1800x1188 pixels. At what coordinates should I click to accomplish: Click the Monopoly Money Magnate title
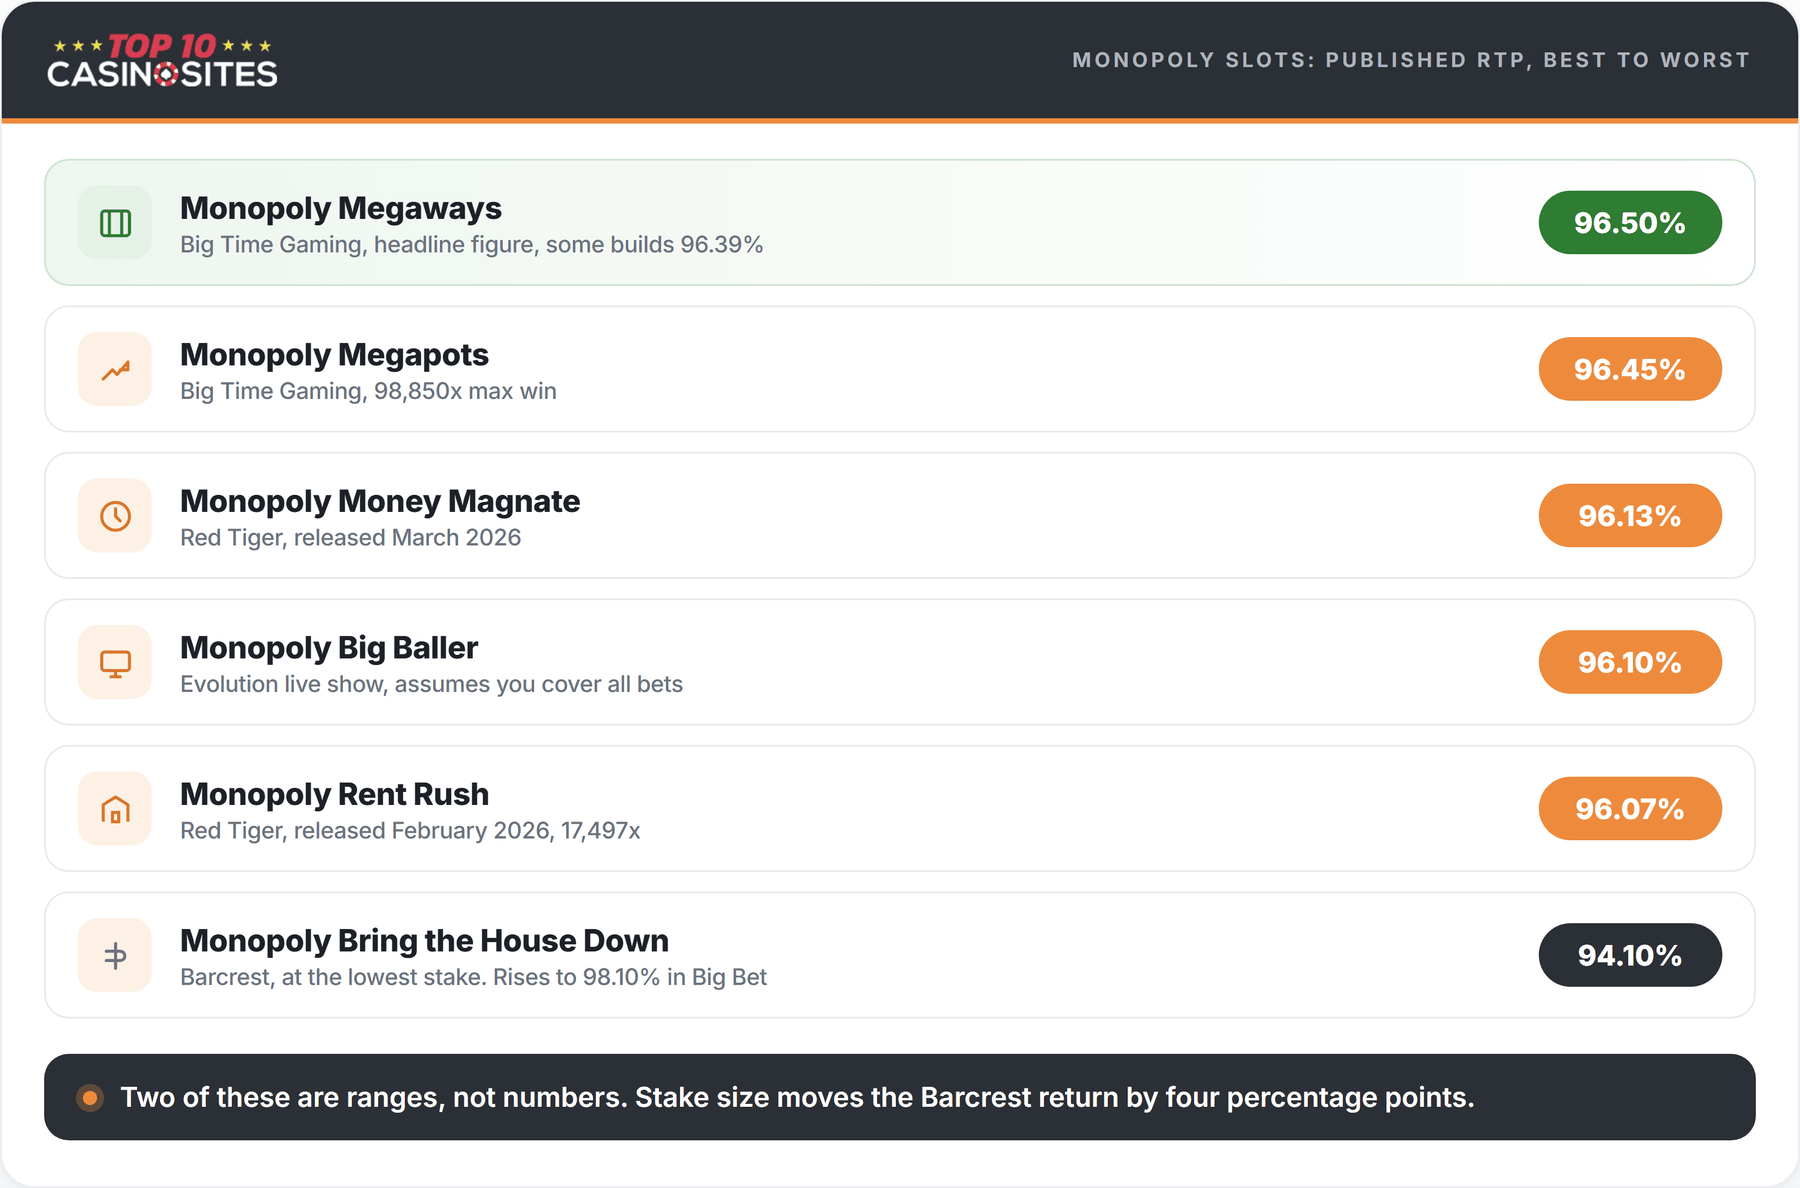click(380, 501)
